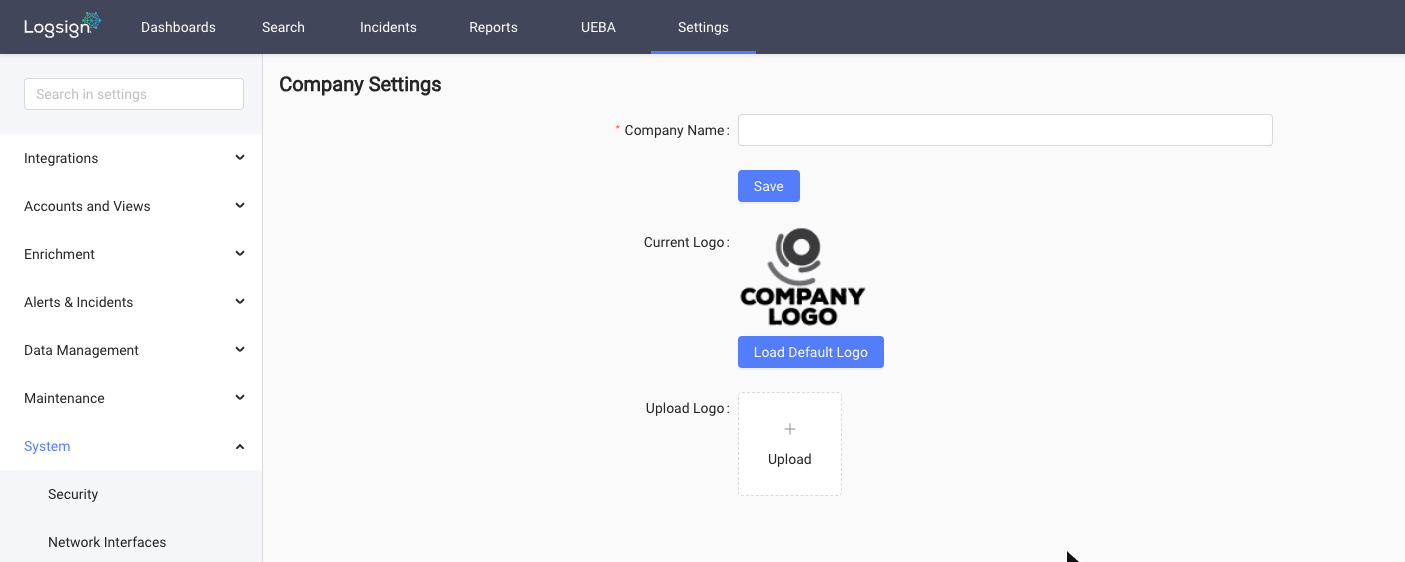Save the company settings

(x=769, y=186)
